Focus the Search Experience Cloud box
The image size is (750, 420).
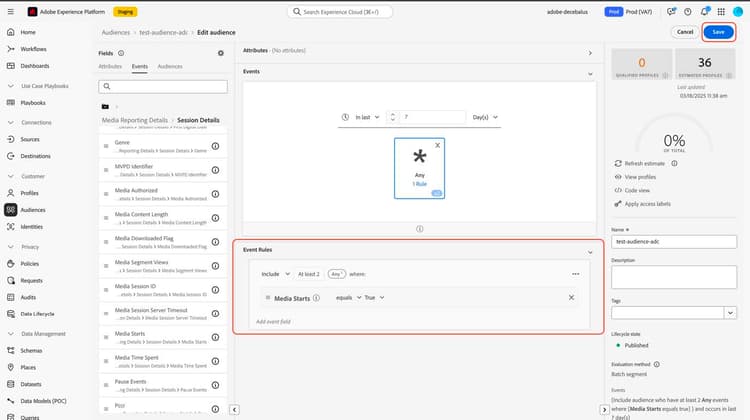point(340,11)
